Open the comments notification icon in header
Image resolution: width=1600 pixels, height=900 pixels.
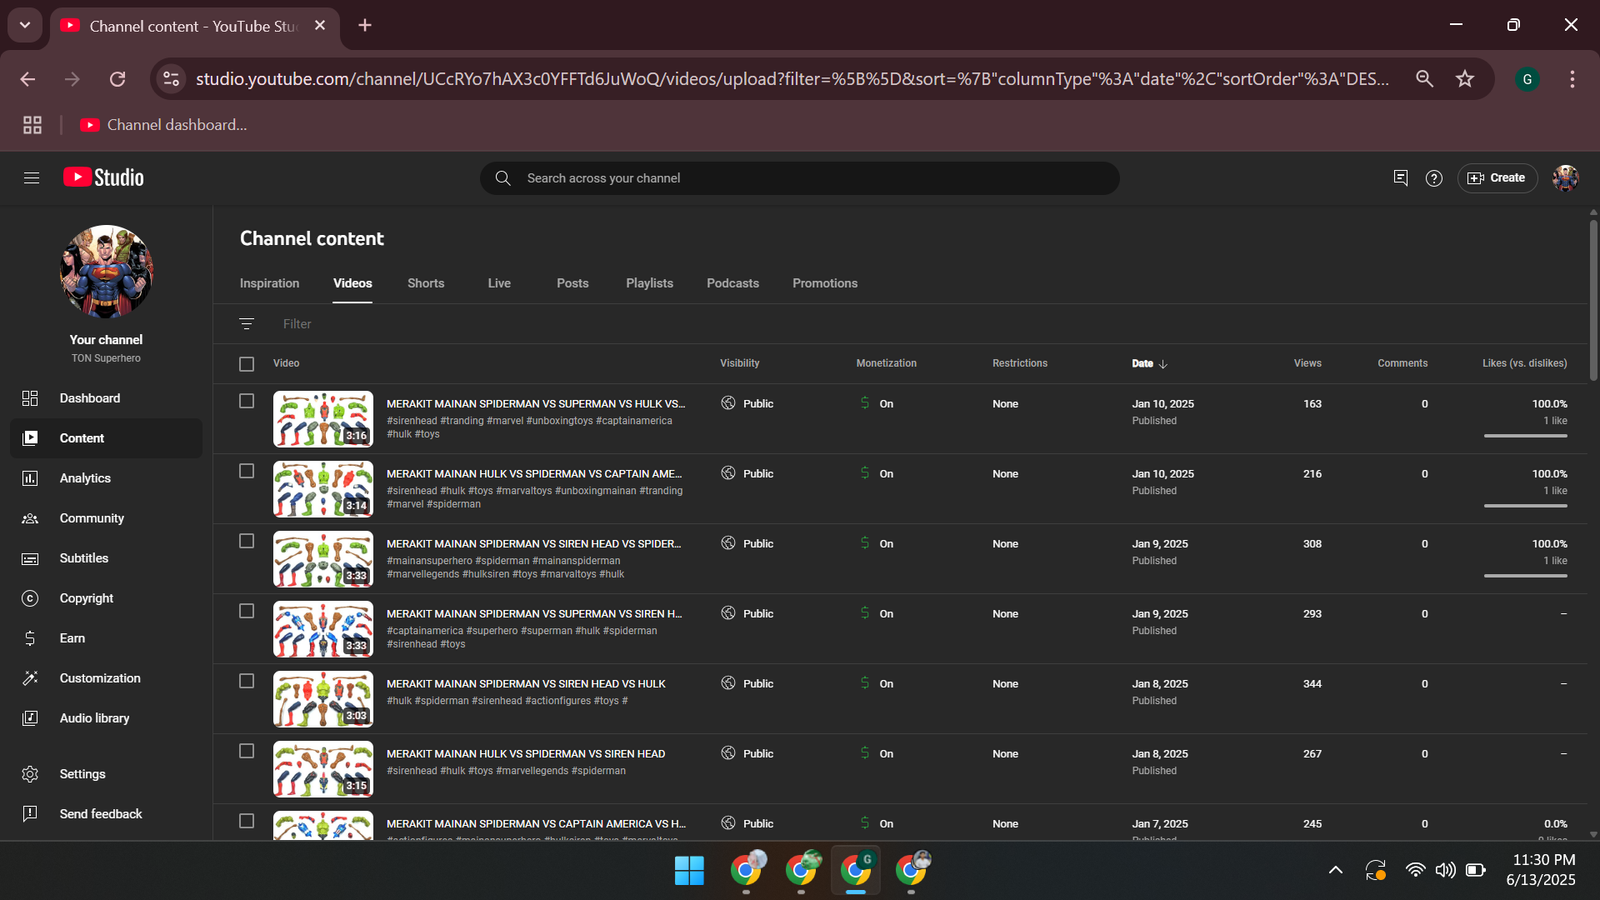coord(1400,178)
